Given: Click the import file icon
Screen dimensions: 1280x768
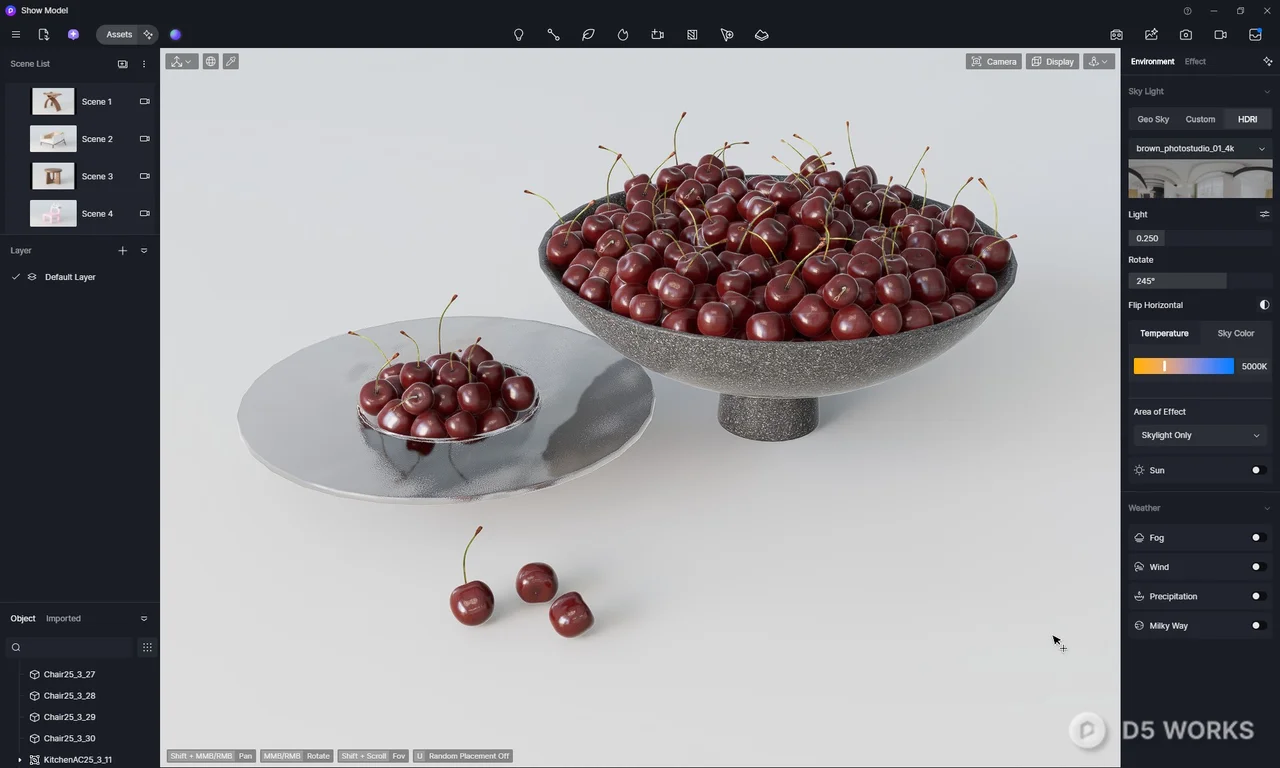Looking at the screenshot, I should (x=43, y=34).
